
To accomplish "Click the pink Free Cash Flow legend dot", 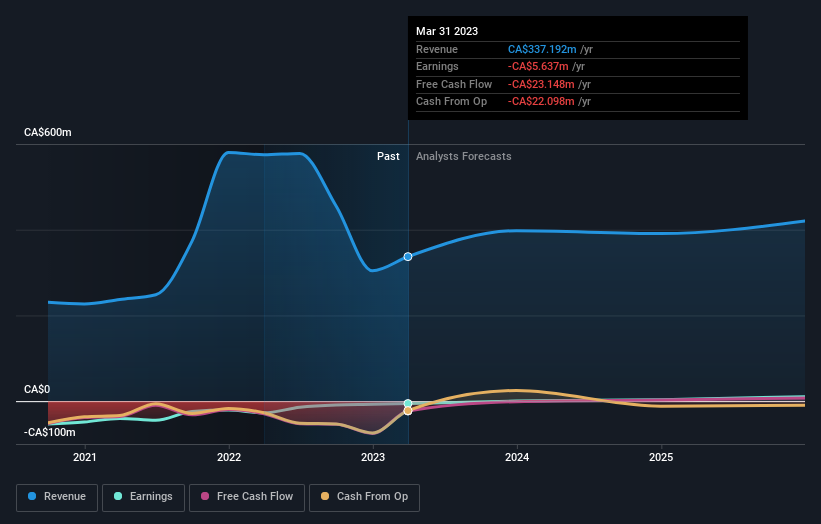I will [x=205, y=496].
